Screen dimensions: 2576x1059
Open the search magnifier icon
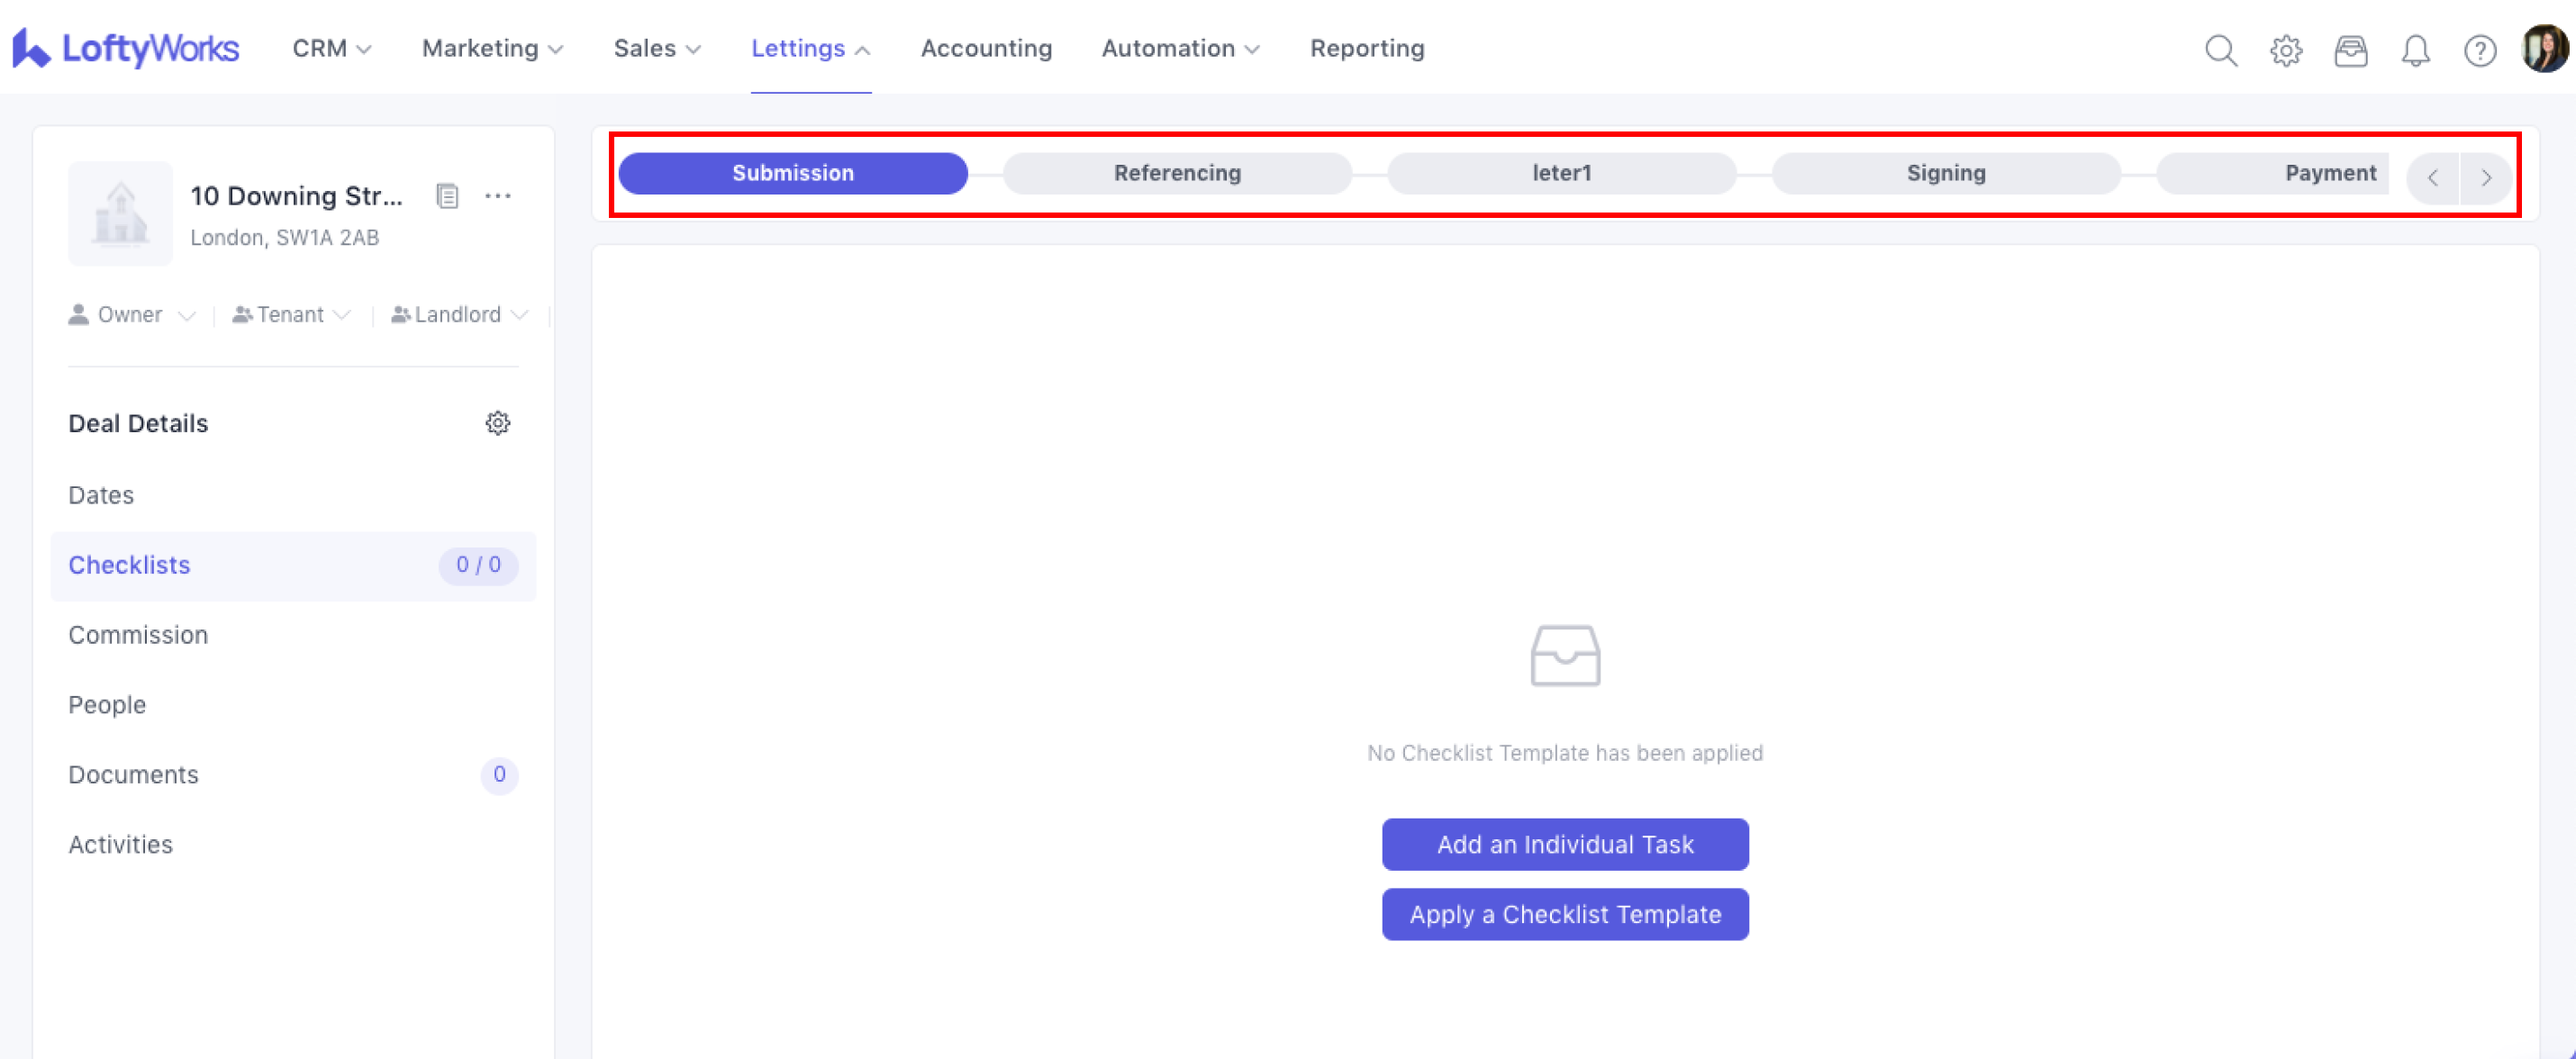(x=2220, y=50)
